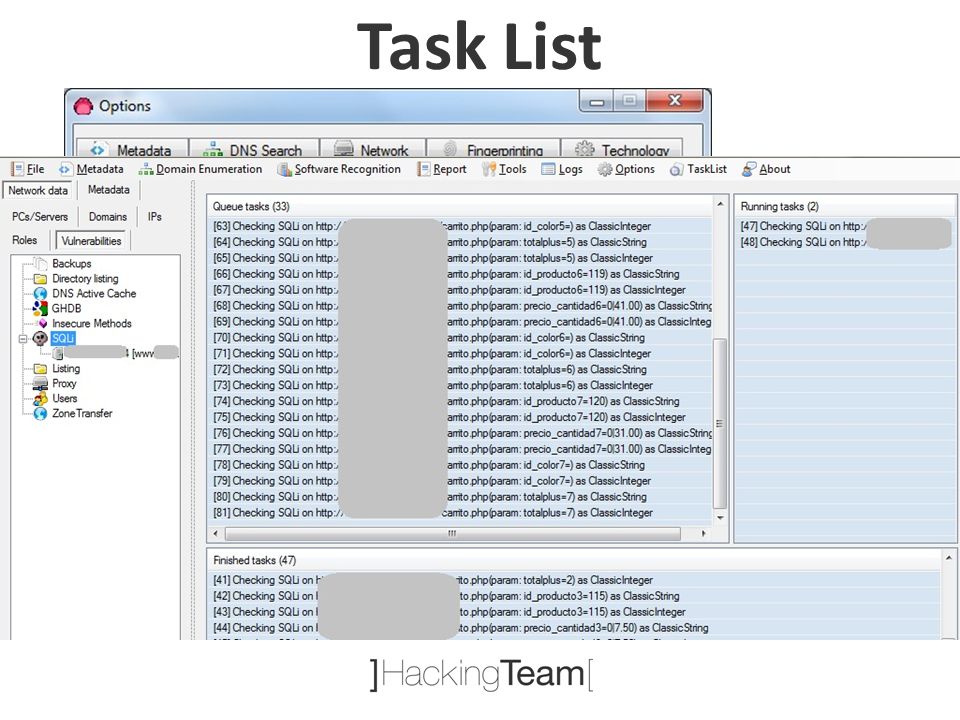The height and width of the screenshot is (720, 960).
Task: Click the SQLi skull icon
Action: (40, 338)
